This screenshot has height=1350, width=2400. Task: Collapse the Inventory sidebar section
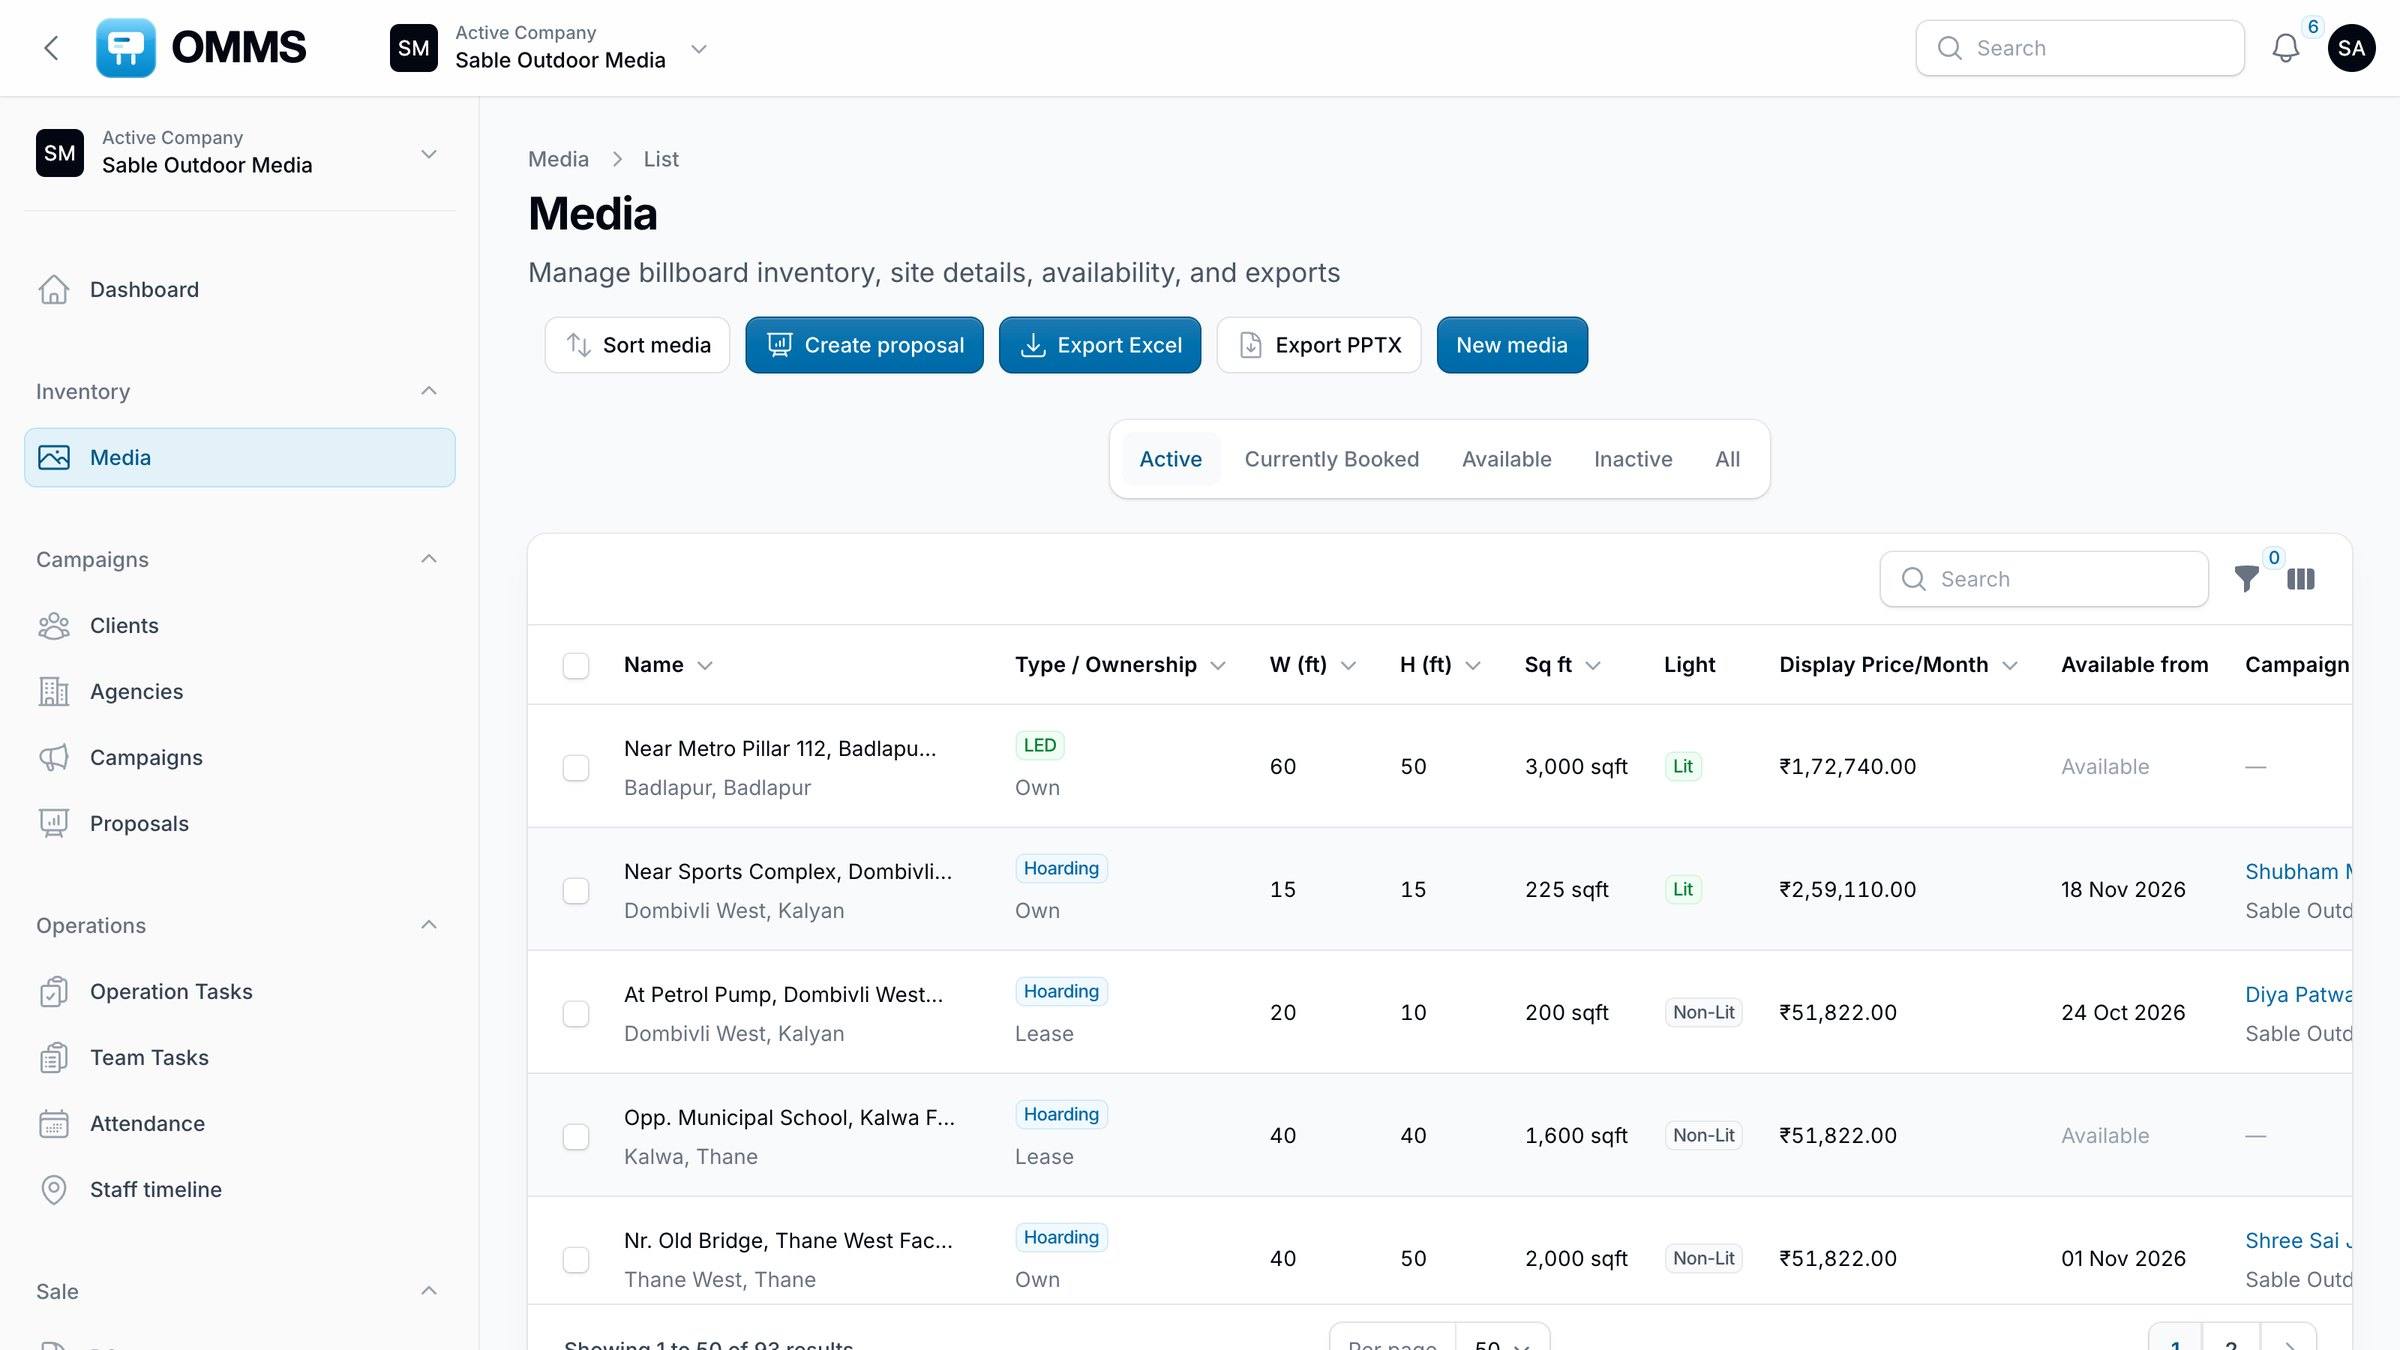point(429,391)
